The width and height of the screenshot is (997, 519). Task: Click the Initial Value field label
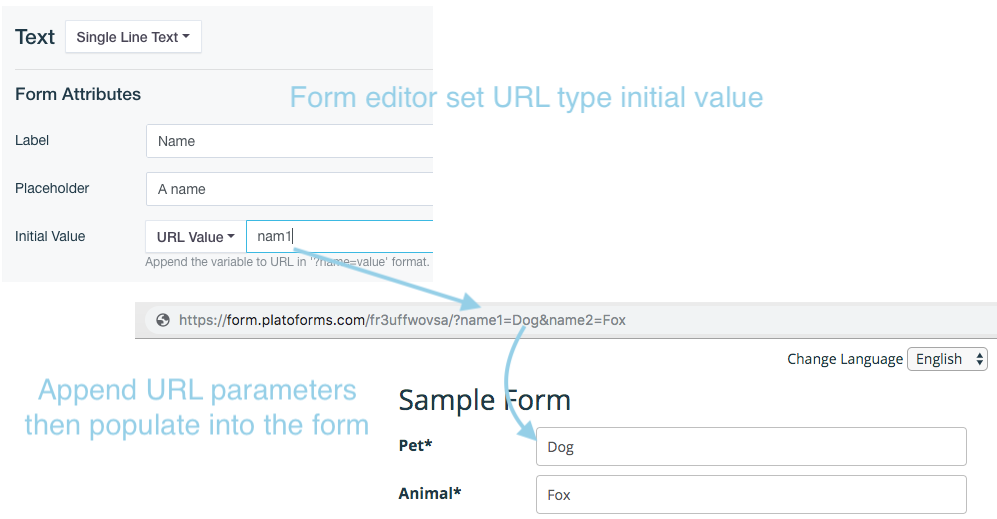(x=50, y=237)
